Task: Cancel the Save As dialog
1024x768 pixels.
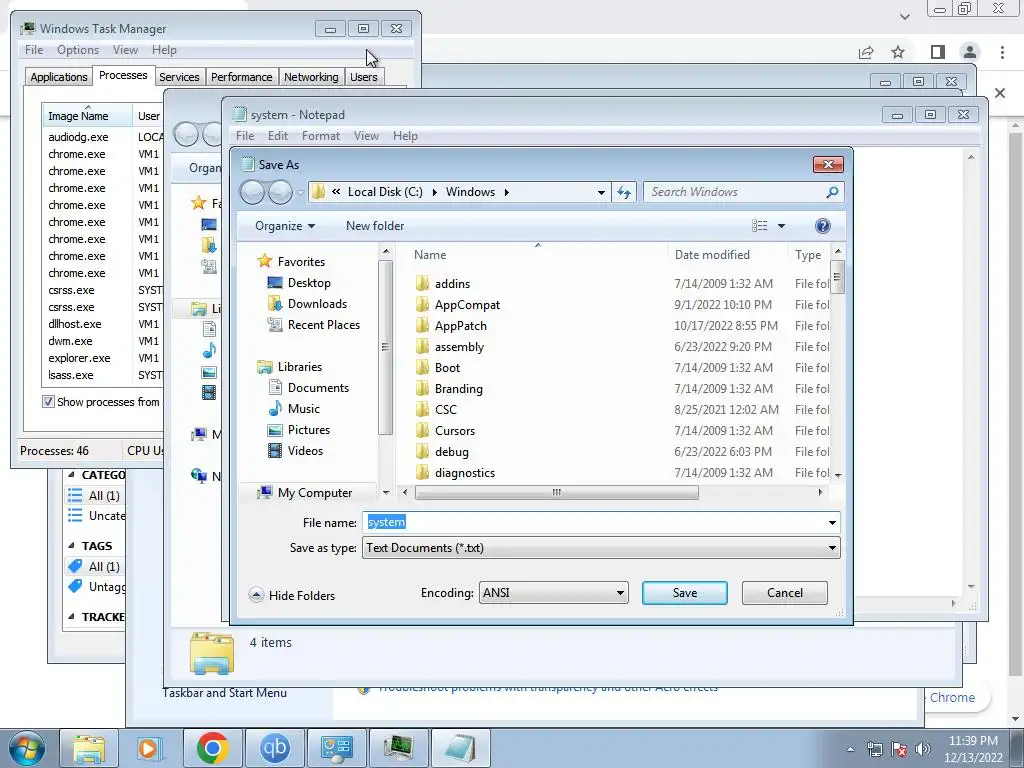Action: point(784,593)
